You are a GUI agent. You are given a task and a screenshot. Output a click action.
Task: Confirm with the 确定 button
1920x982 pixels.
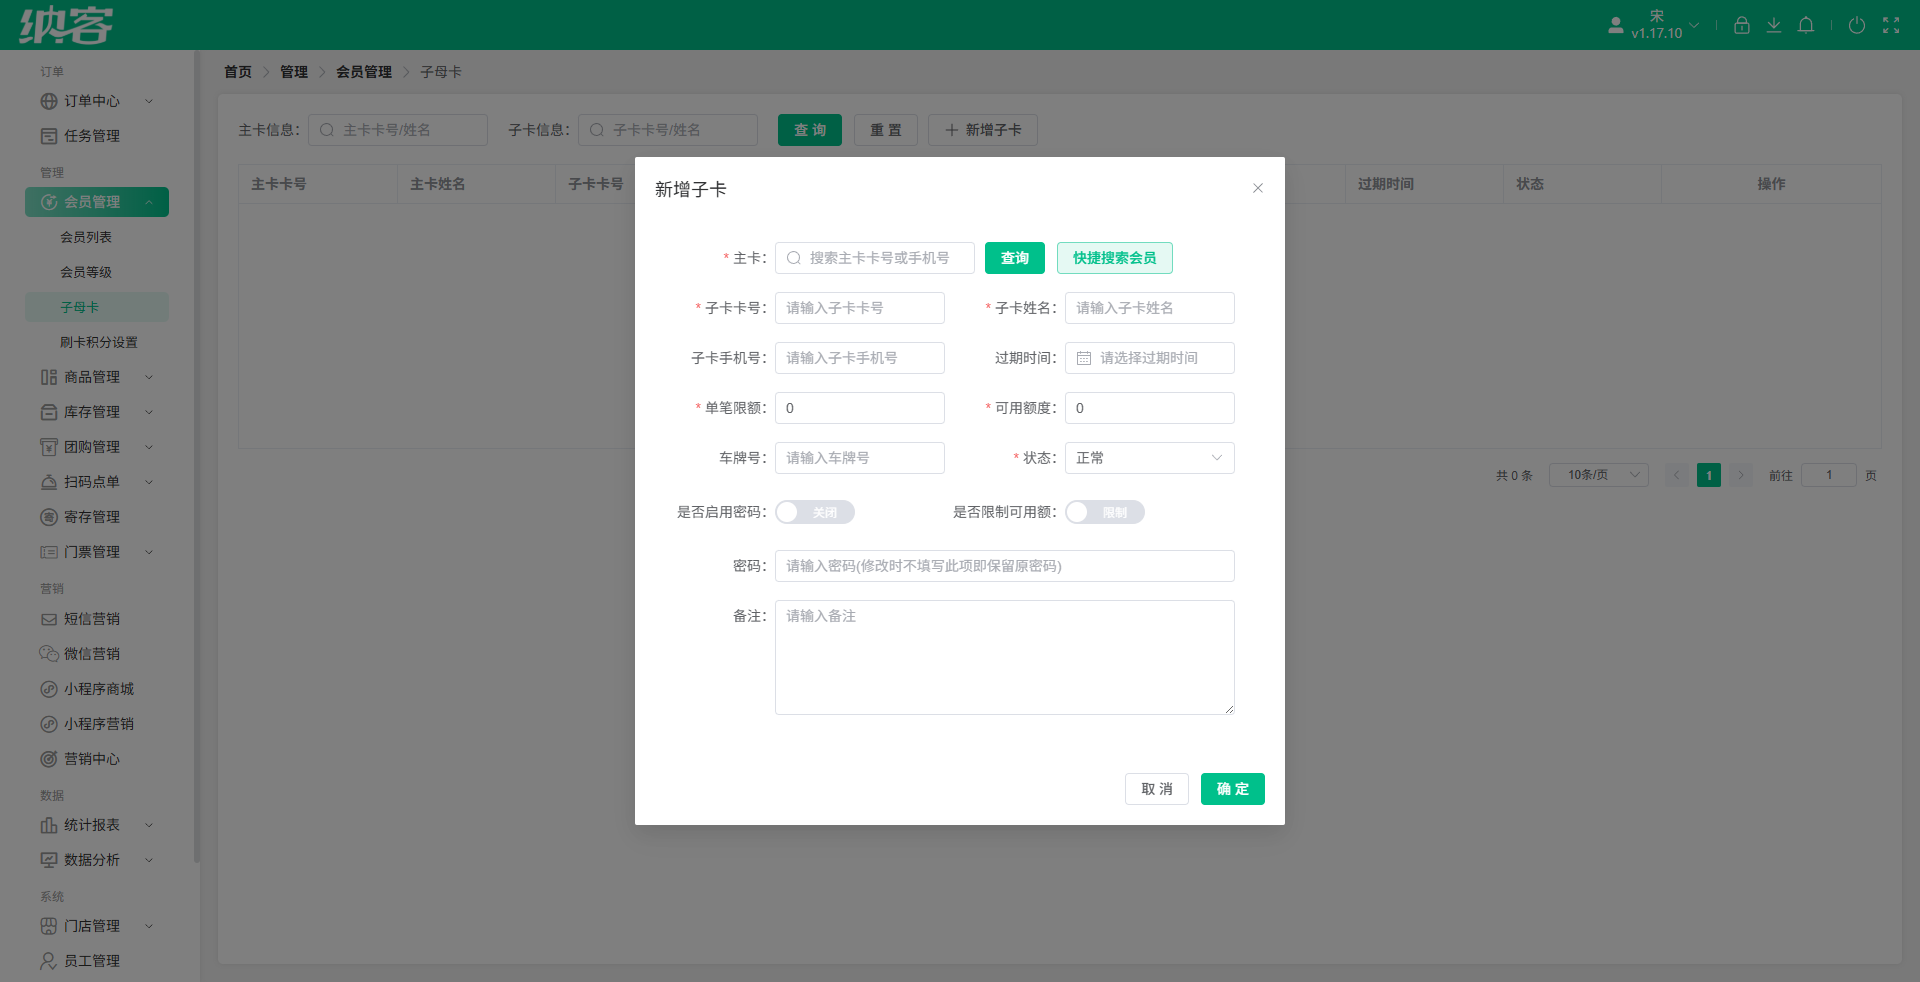1232,789
